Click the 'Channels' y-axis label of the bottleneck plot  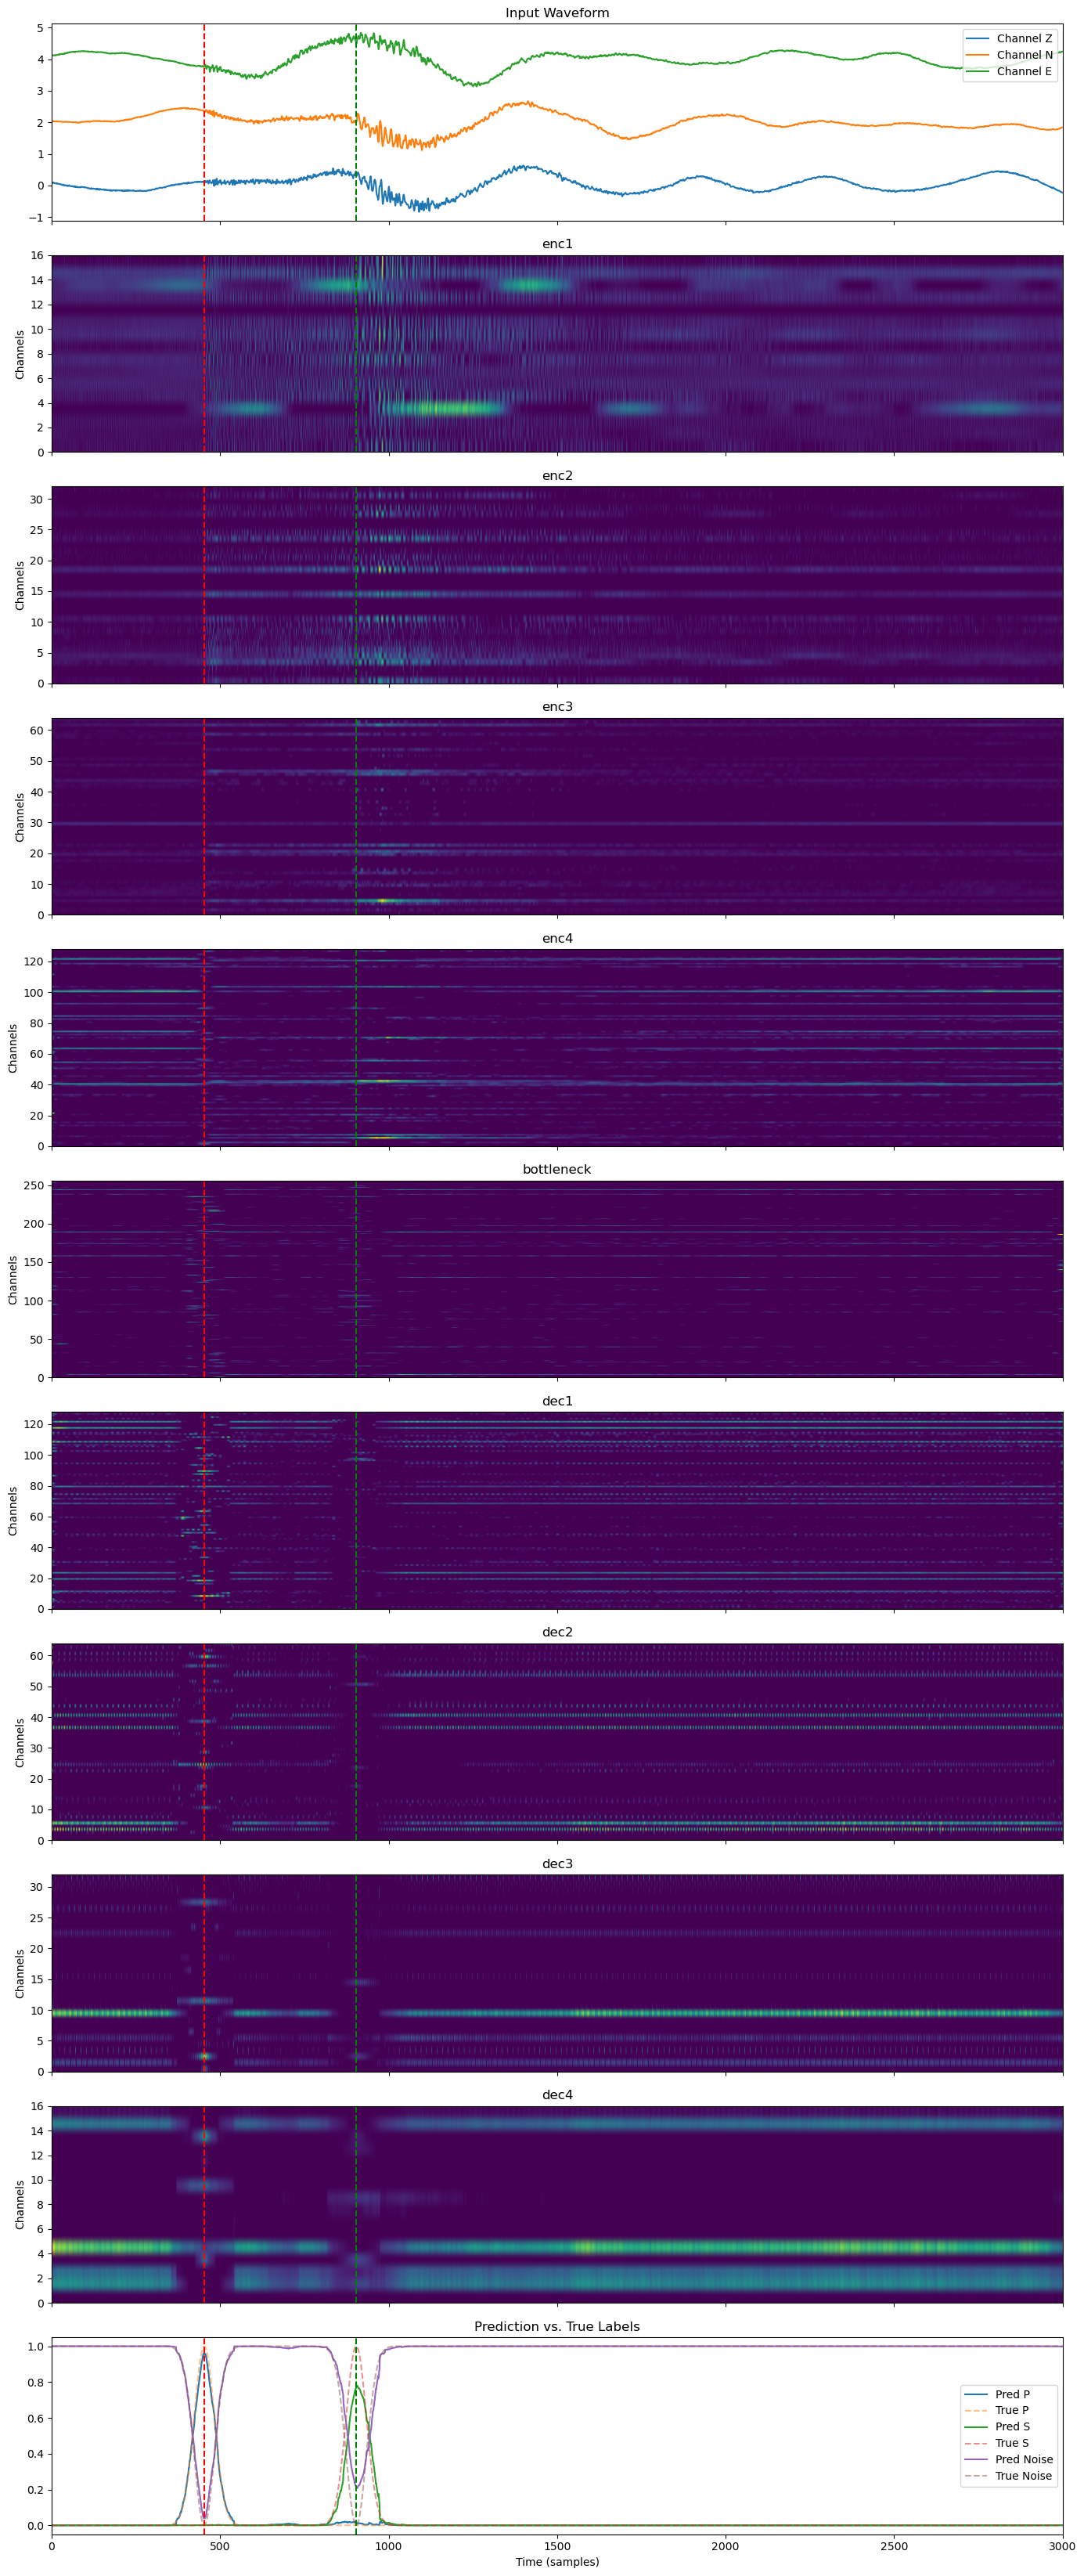(13, 1279)
